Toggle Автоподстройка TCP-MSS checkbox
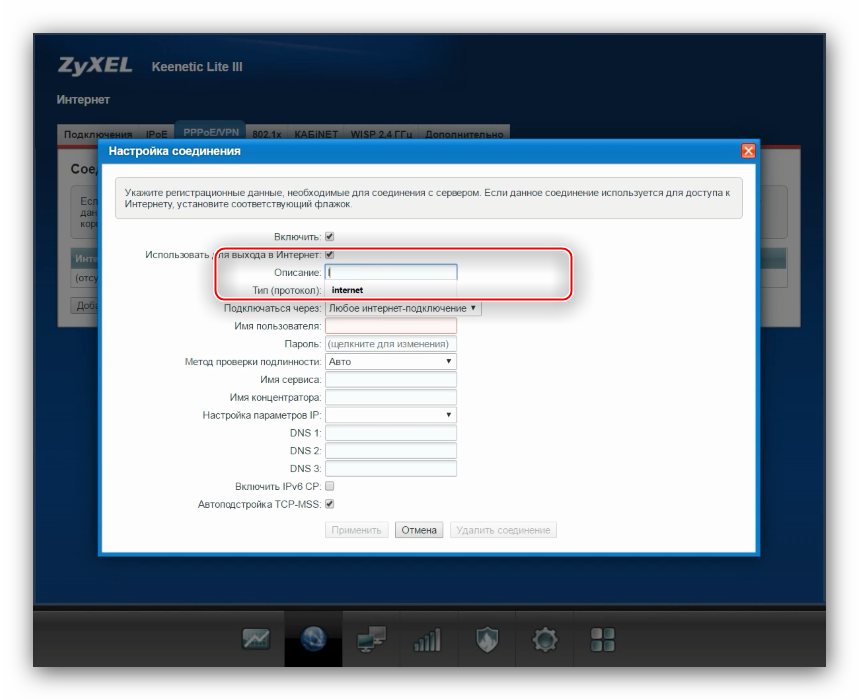 click(329, 504)
